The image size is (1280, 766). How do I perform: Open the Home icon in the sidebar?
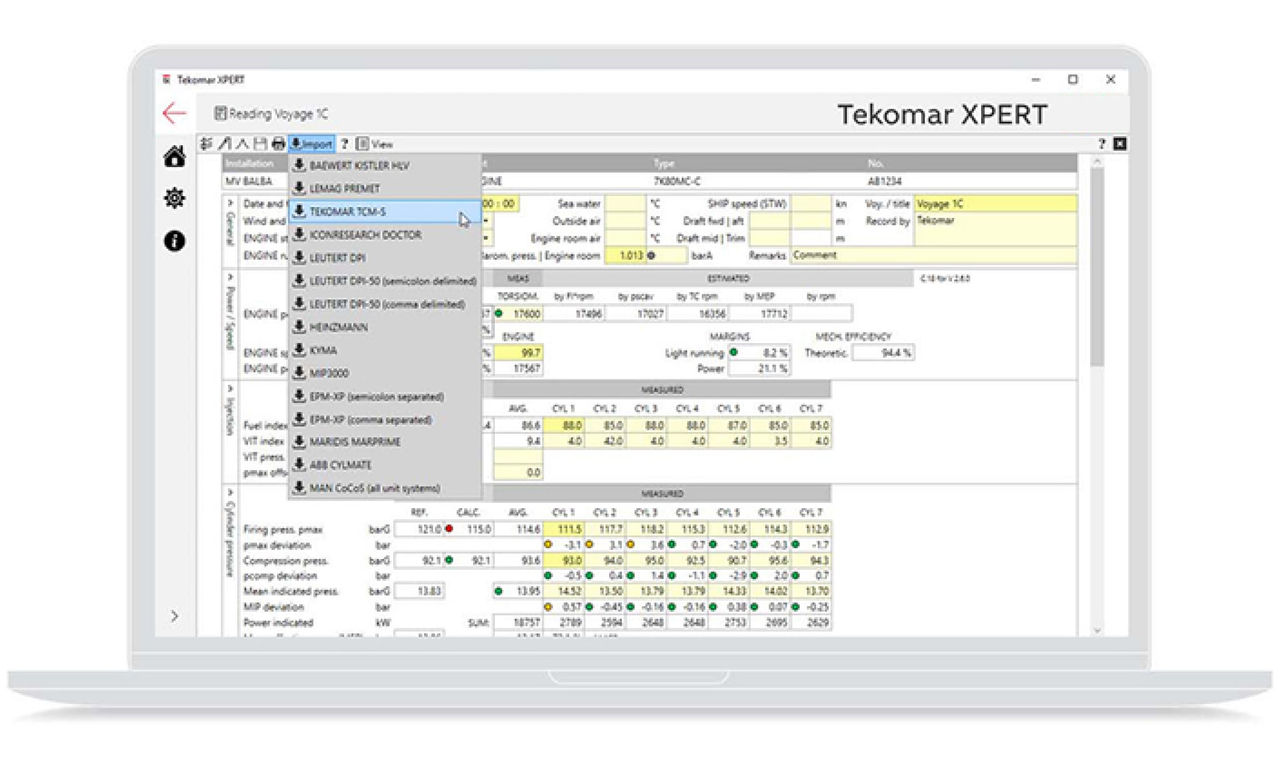(174, 157)
